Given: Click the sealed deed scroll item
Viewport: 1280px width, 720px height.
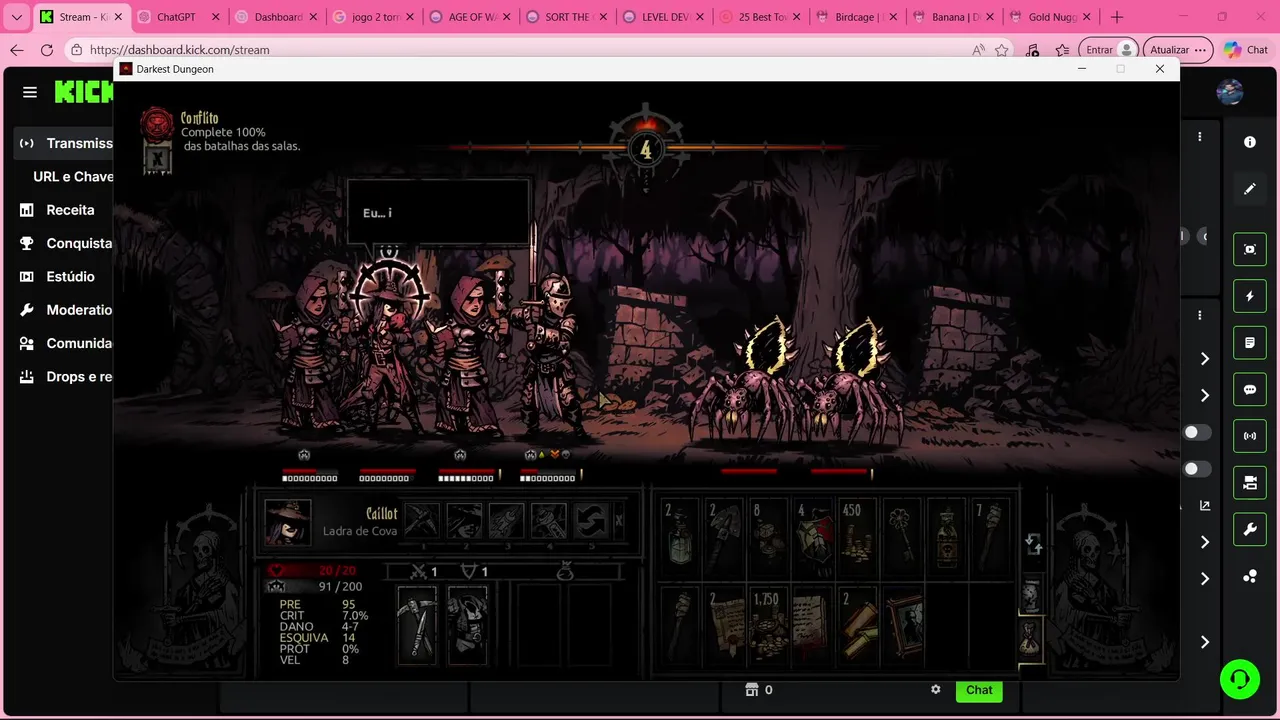Looking at the screenshot, I should pyautogui.click(x=725, y=624).
